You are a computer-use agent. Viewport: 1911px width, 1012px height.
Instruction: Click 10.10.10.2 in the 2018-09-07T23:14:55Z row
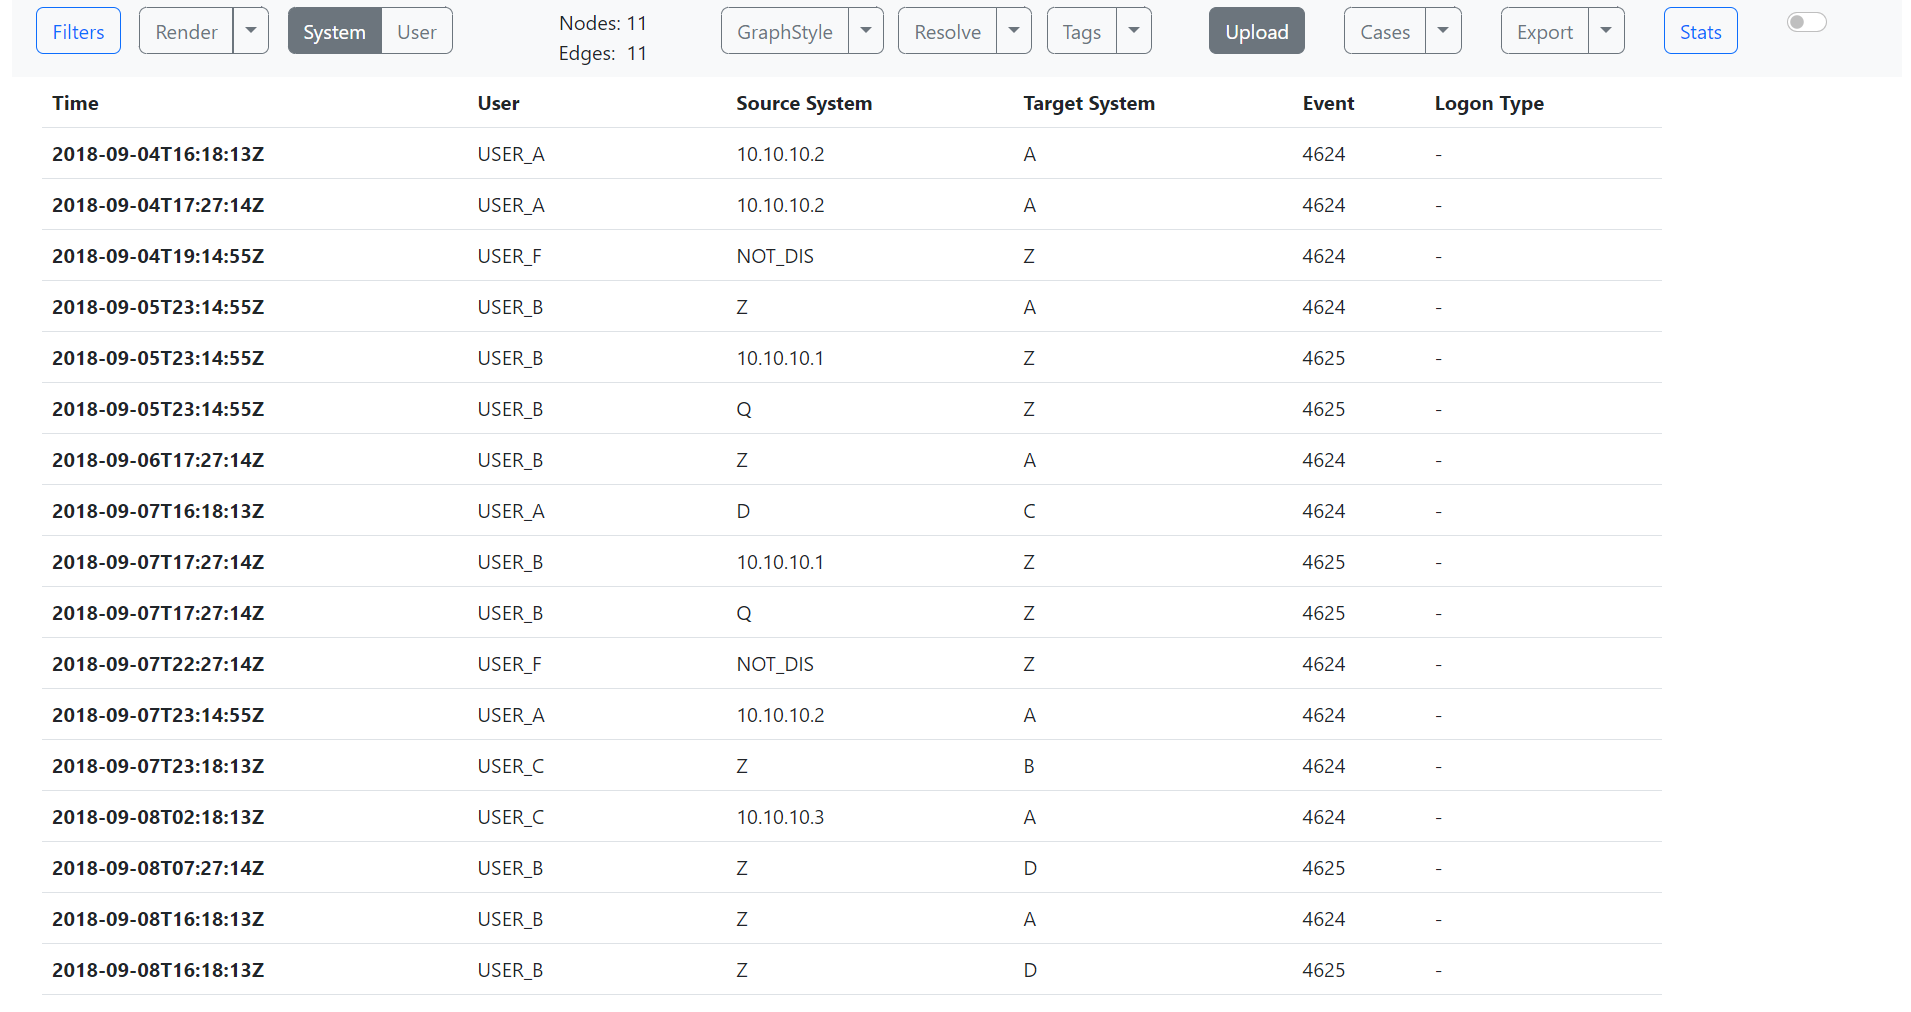coord(780,715)
